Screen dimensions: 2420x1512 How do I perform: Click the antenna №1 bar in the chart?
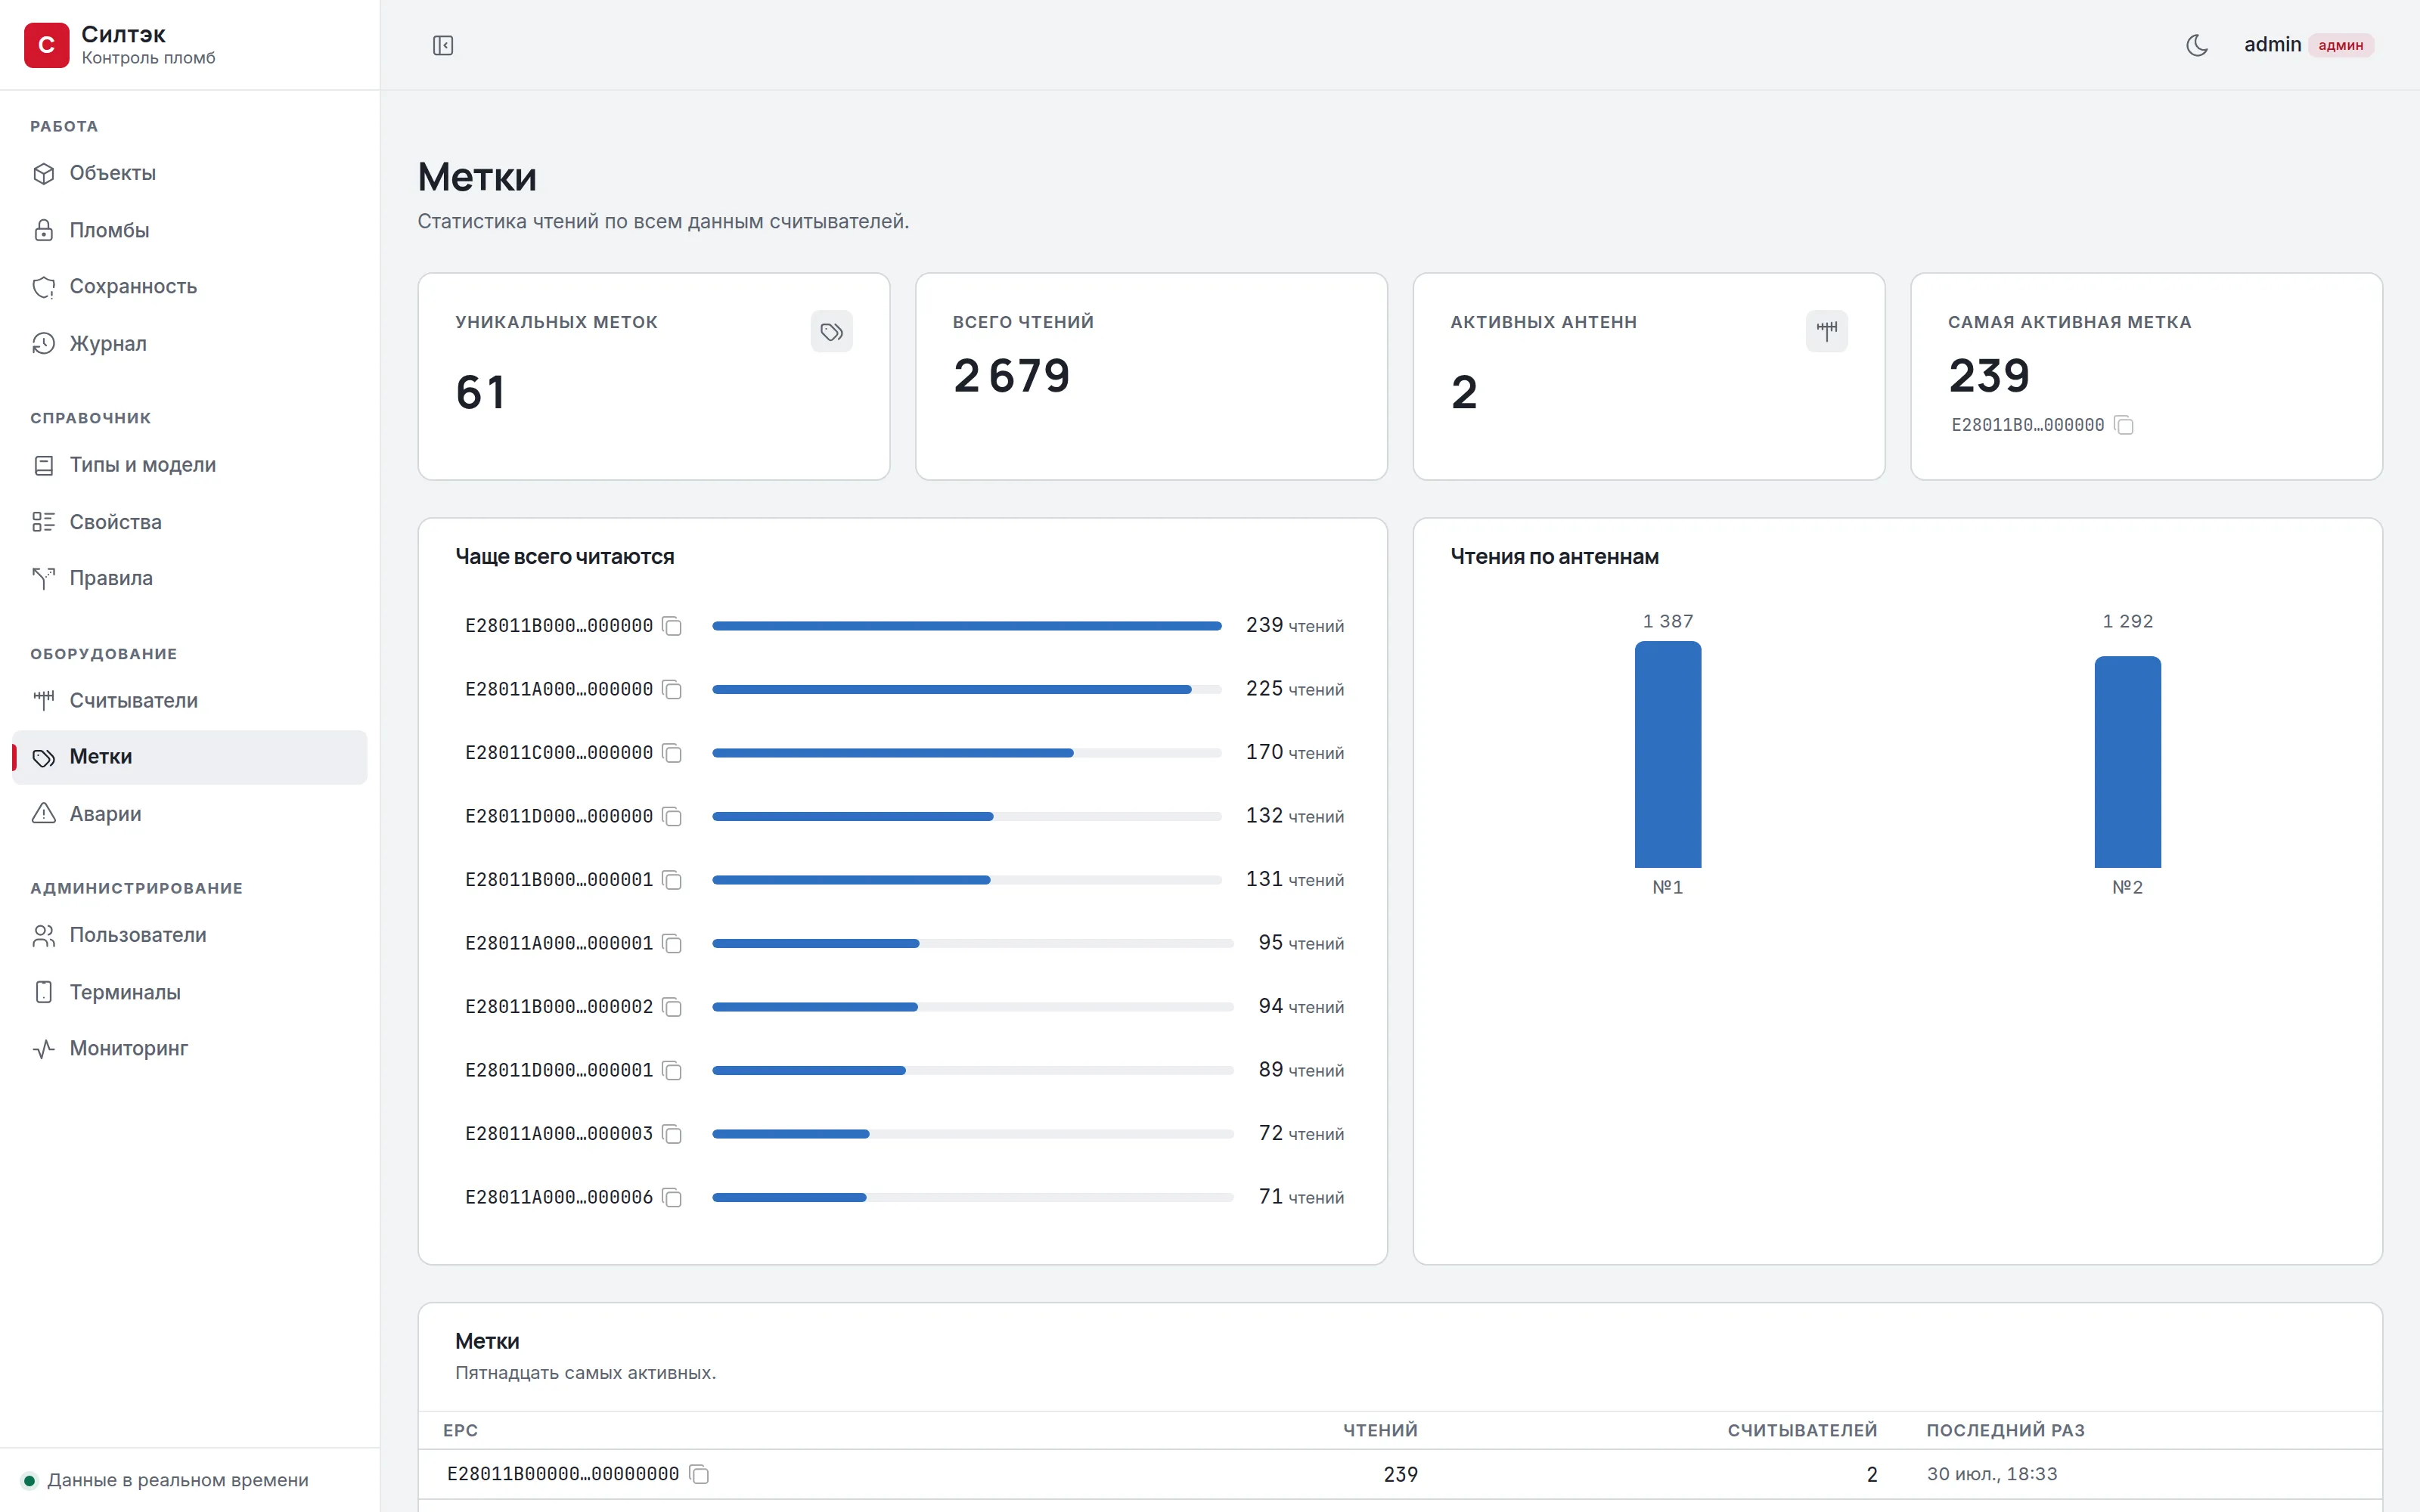(1667, 754)
